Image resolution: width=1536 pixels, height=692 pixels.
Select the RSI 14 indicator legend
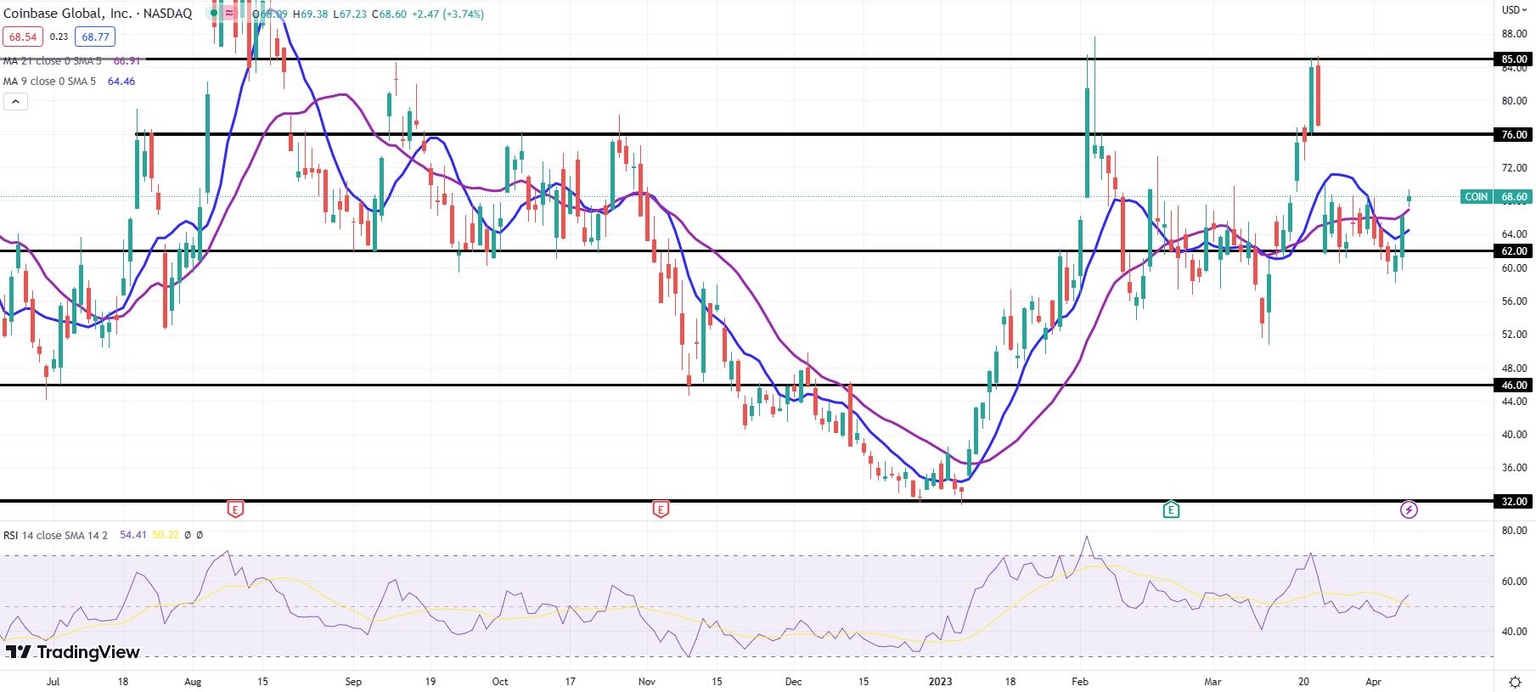pos(58,535)
